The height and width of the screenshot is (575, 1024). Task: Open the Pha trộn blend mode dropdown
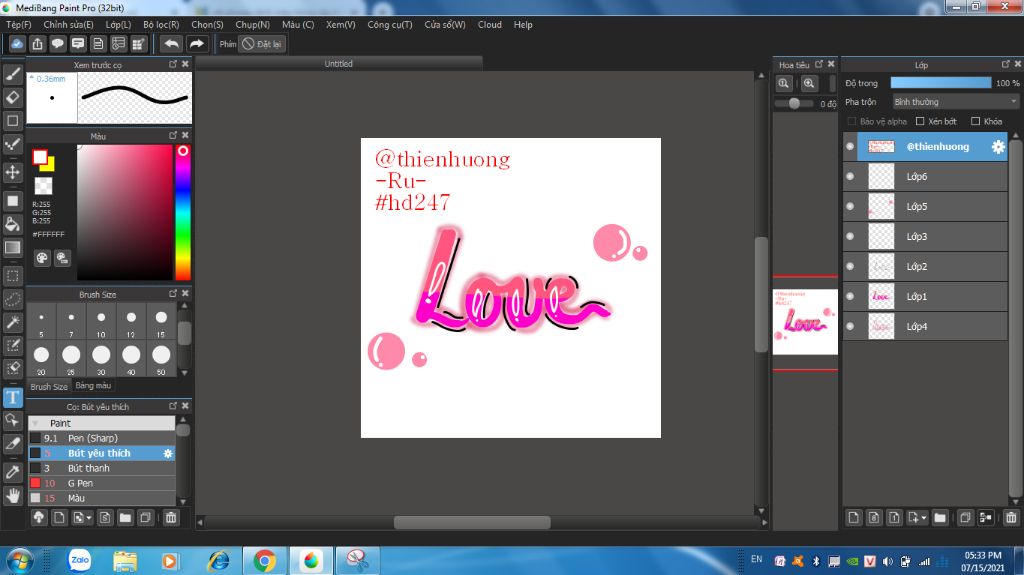[955, 102]
